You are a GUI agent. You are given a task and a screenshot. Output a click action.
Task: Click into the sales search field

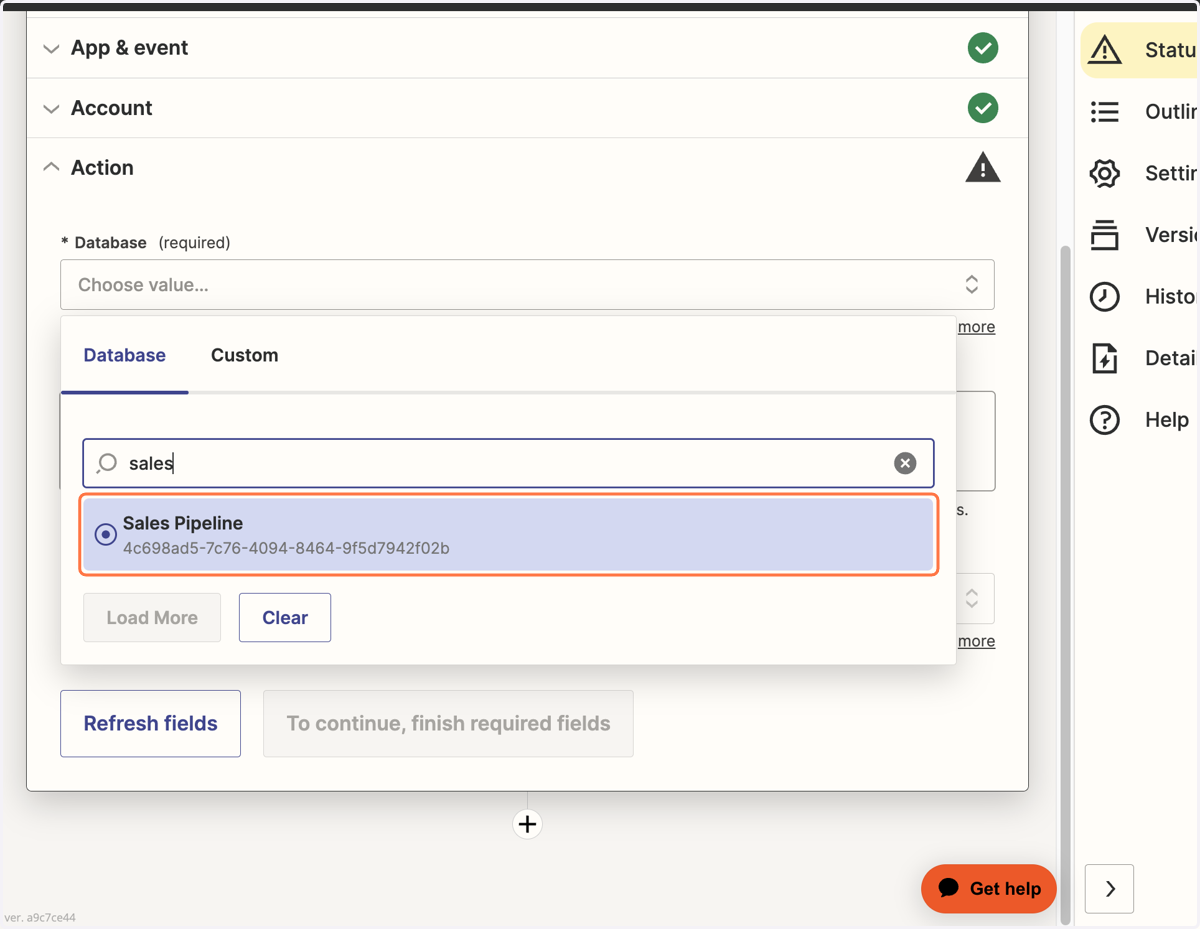pyautogui.click(x=508, y=463)
